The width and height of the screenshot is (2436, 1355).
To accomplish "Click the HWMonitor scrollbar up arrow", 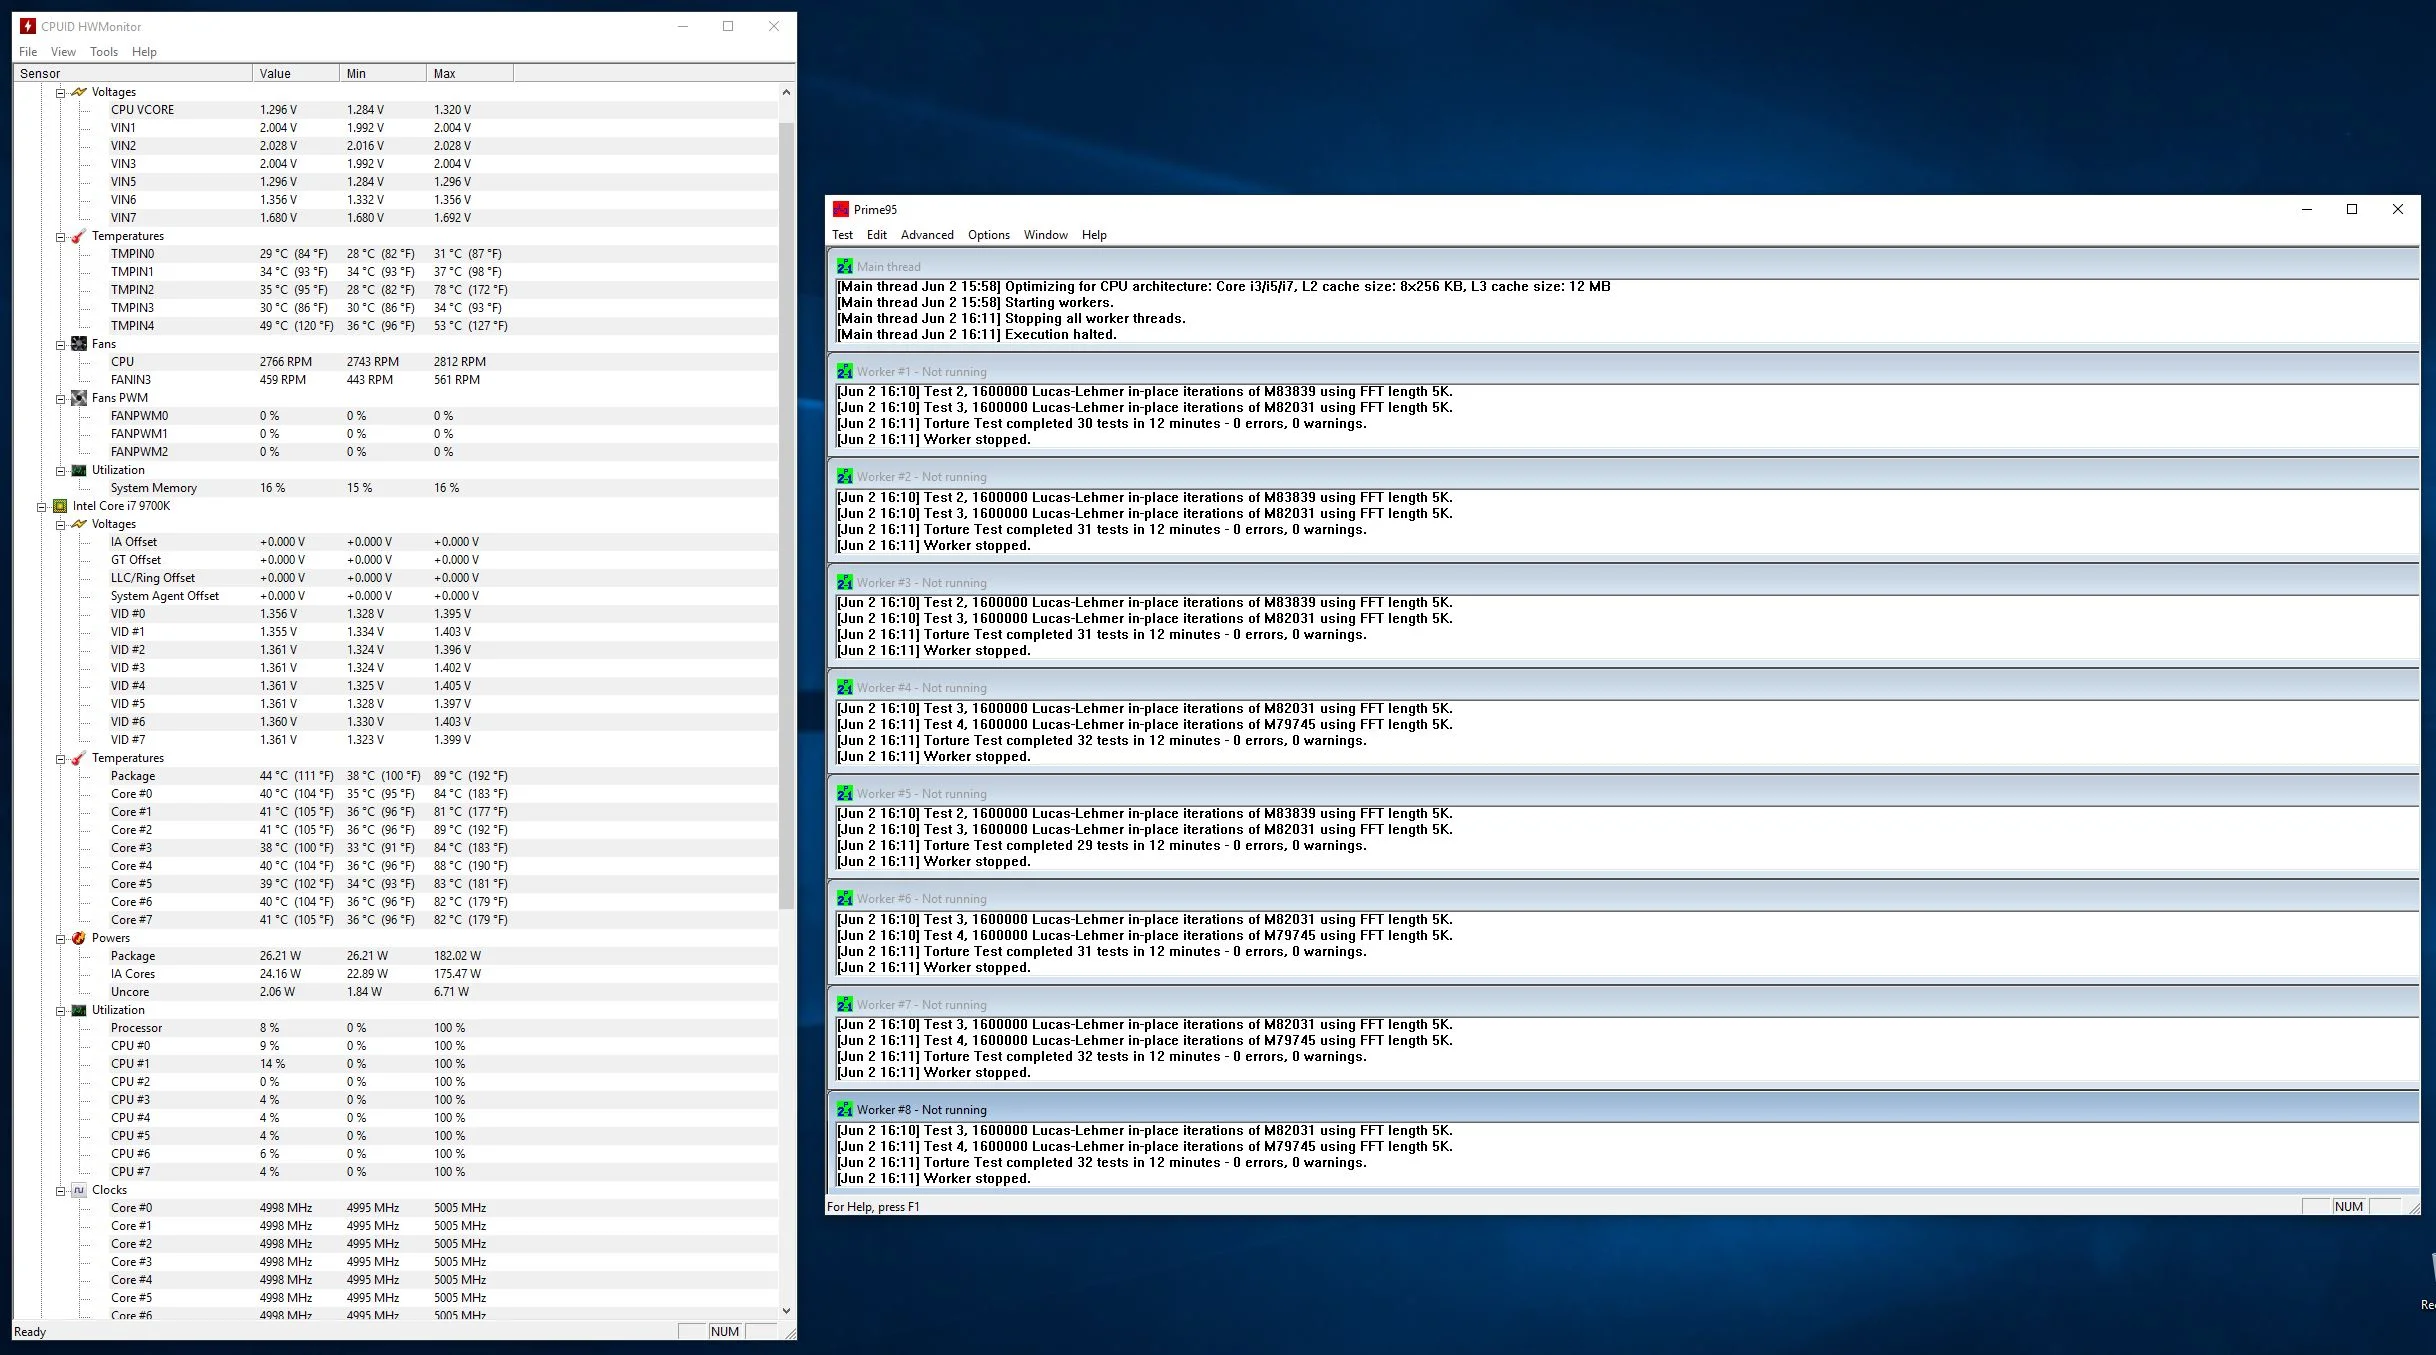I will coord(786,92).
